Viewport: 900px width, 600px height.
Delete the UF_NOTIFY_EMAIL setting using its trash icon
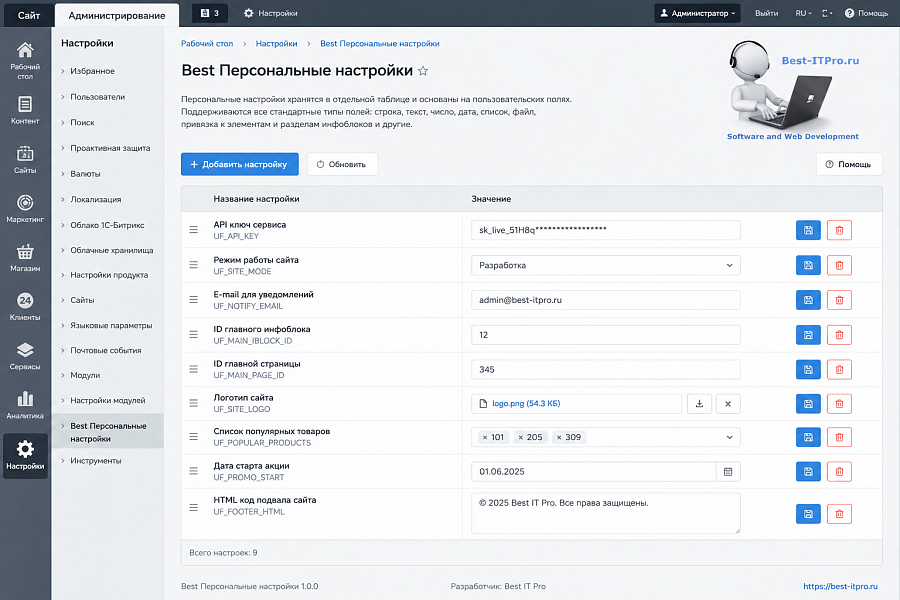point(839,300)
